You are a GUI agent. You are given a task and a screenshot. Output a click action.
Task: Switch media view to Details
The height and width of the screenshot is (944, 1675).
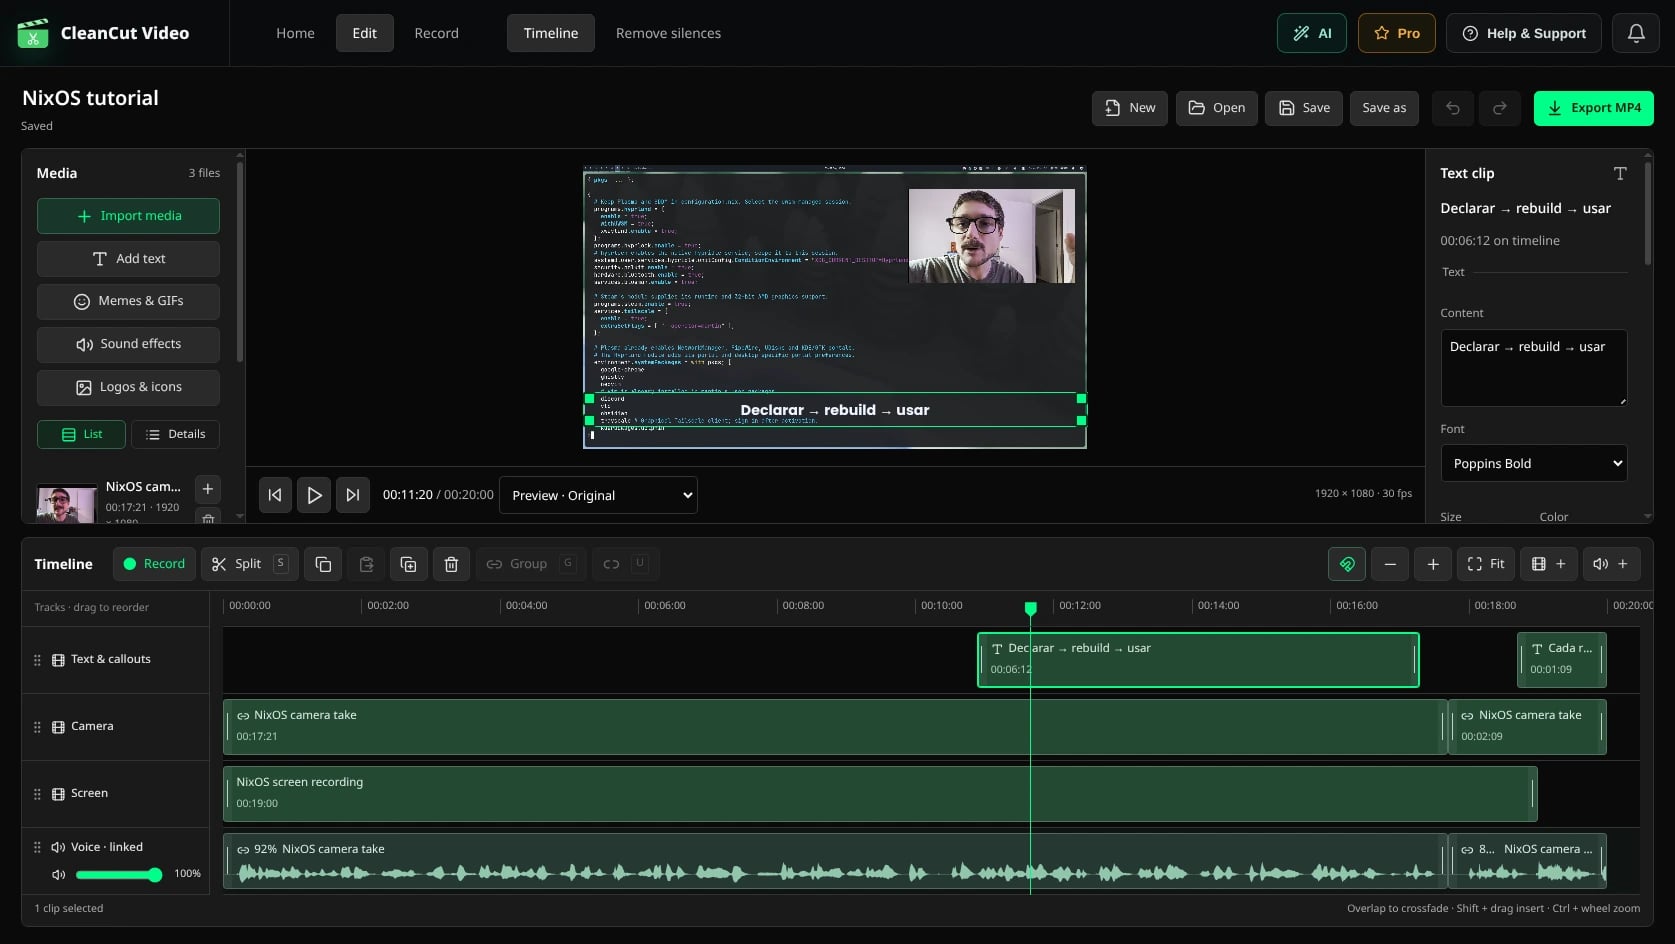(175, 434)
